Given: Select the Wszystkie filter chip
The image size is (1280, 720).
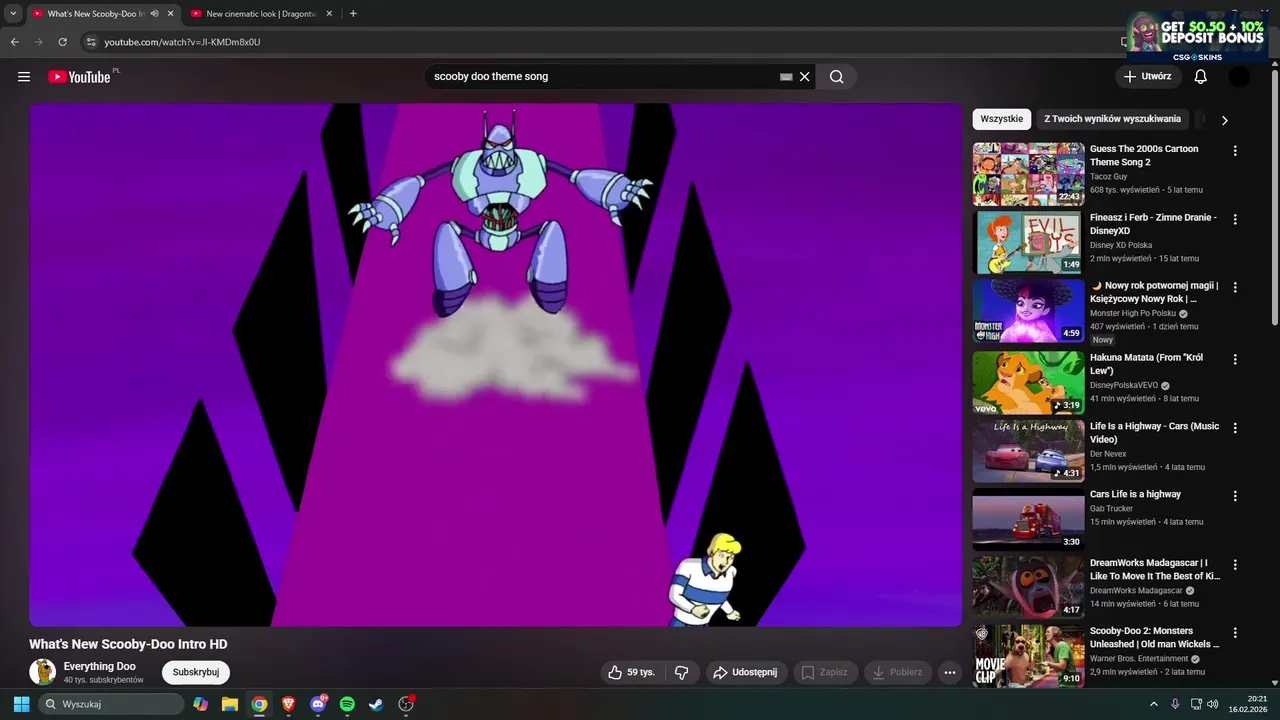Looking at the screenshot, I should 1002,119.
